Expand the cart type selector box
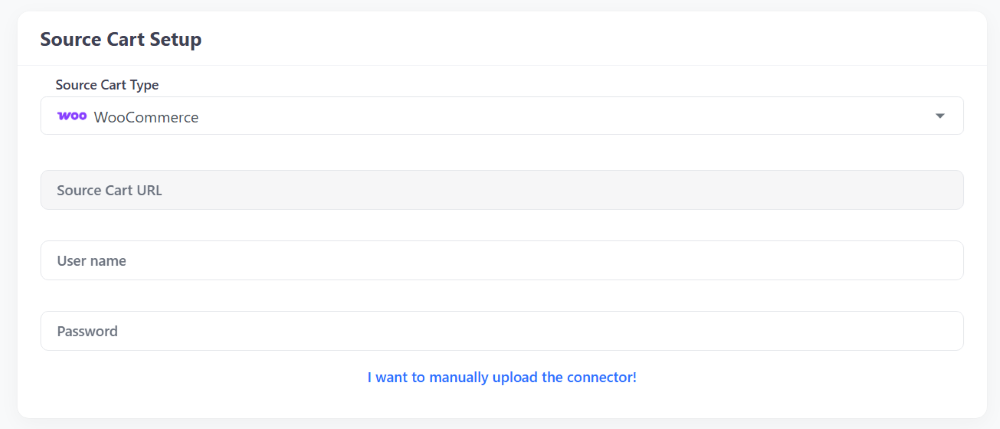This screenshot has height=429, width=1000. [x=502, y=116]
